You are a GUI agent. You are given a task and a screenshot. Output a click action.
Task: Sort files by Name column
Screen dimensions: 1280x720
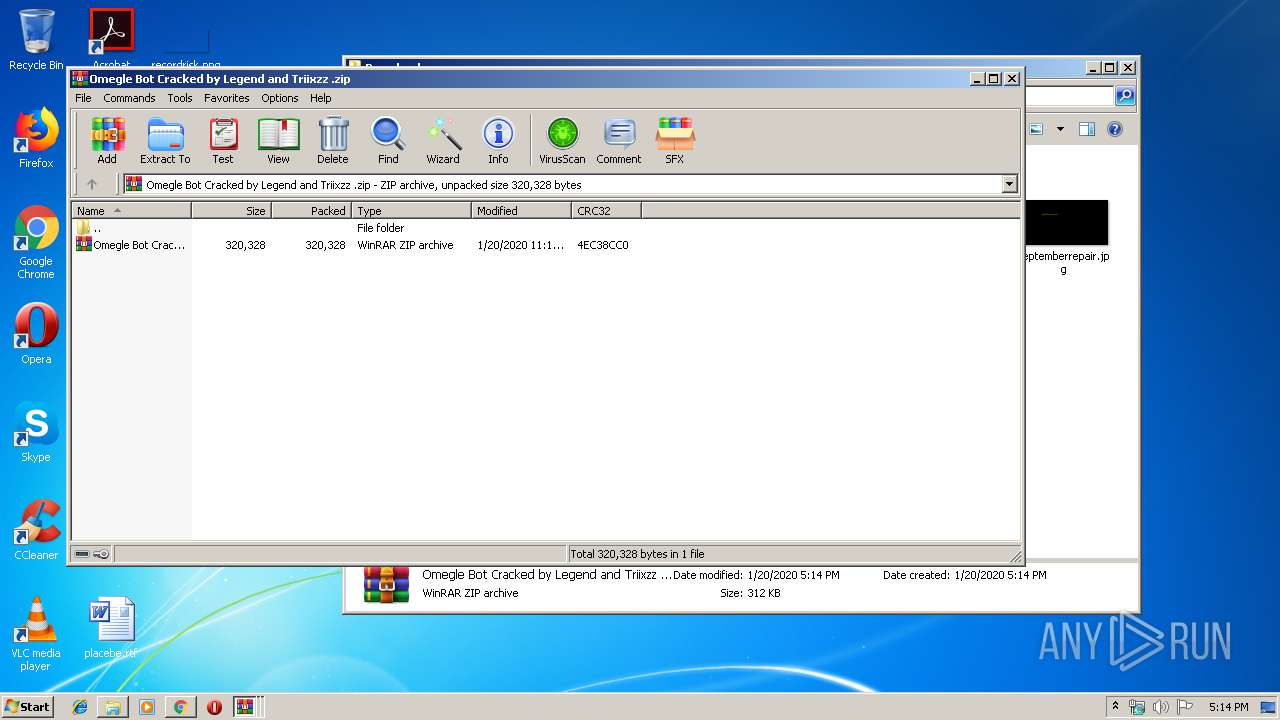coord(131,211)
